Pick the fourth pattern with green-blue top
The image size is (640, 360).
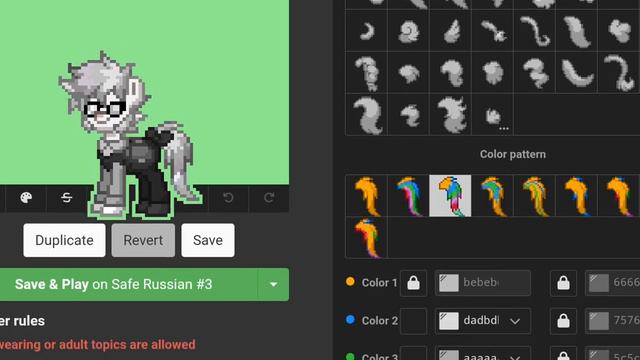click(x=492, y=196)
